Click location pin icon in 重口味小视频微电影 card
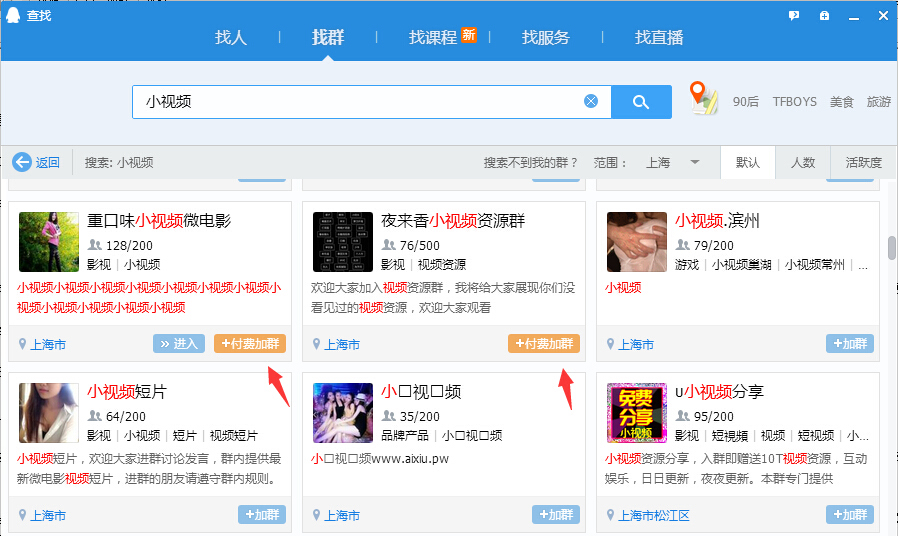This screenshot has height=536, width=898. 22,344
